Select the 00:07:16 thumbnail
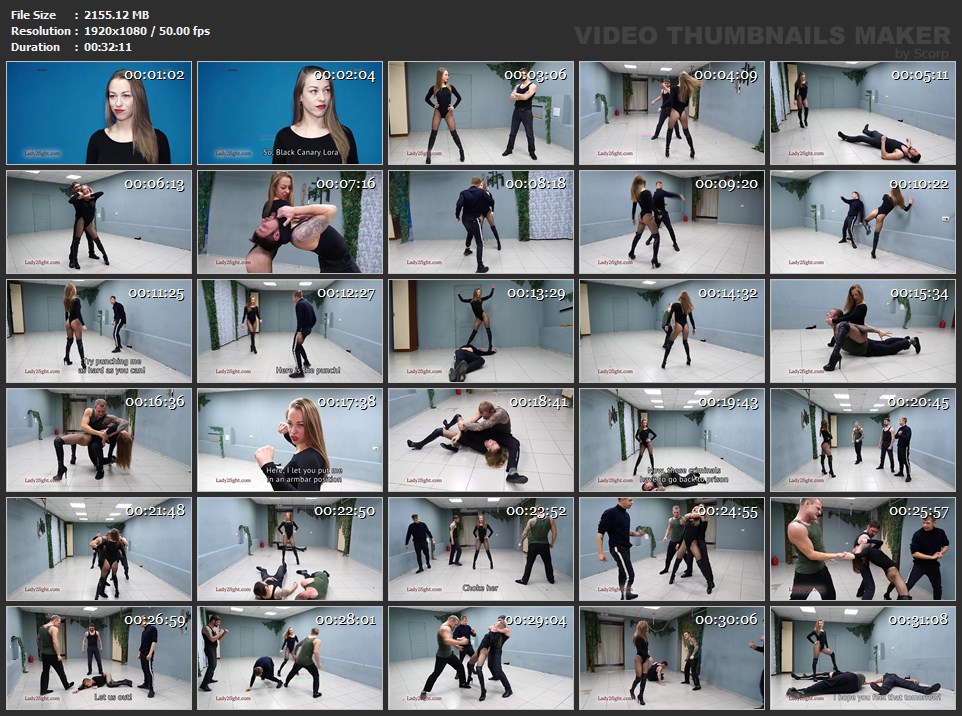The image size is (962, 716). 290,222
